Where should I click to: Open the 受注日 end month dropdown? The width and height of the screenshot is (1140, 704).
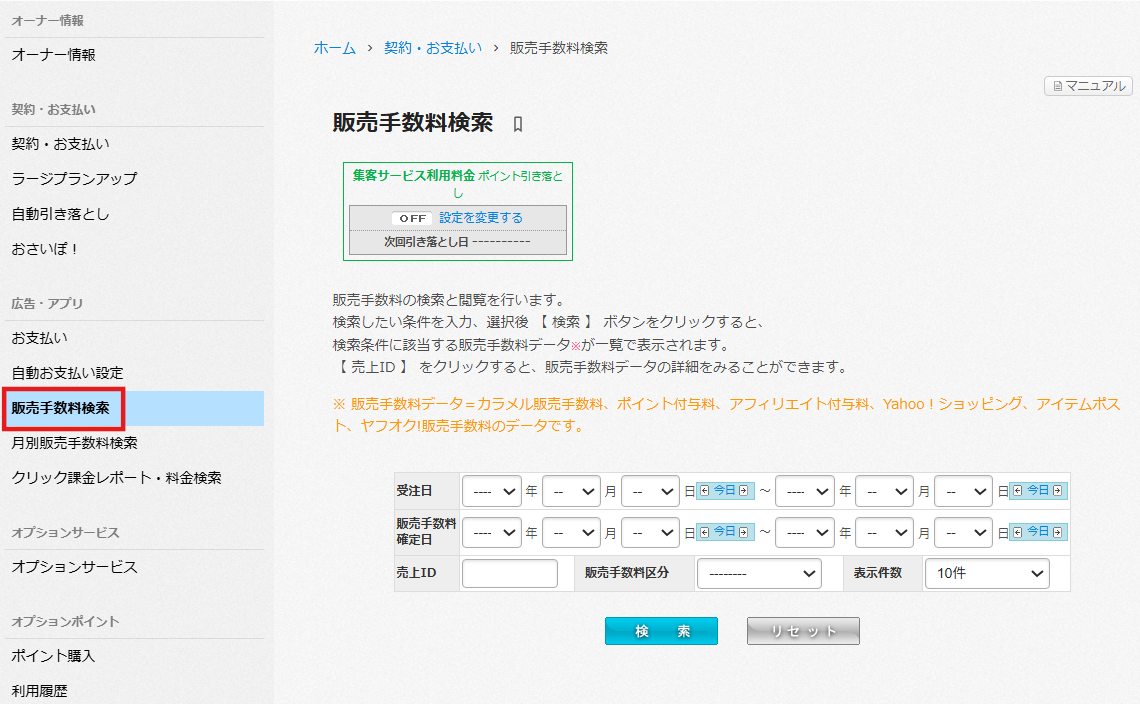coord(884,490)
